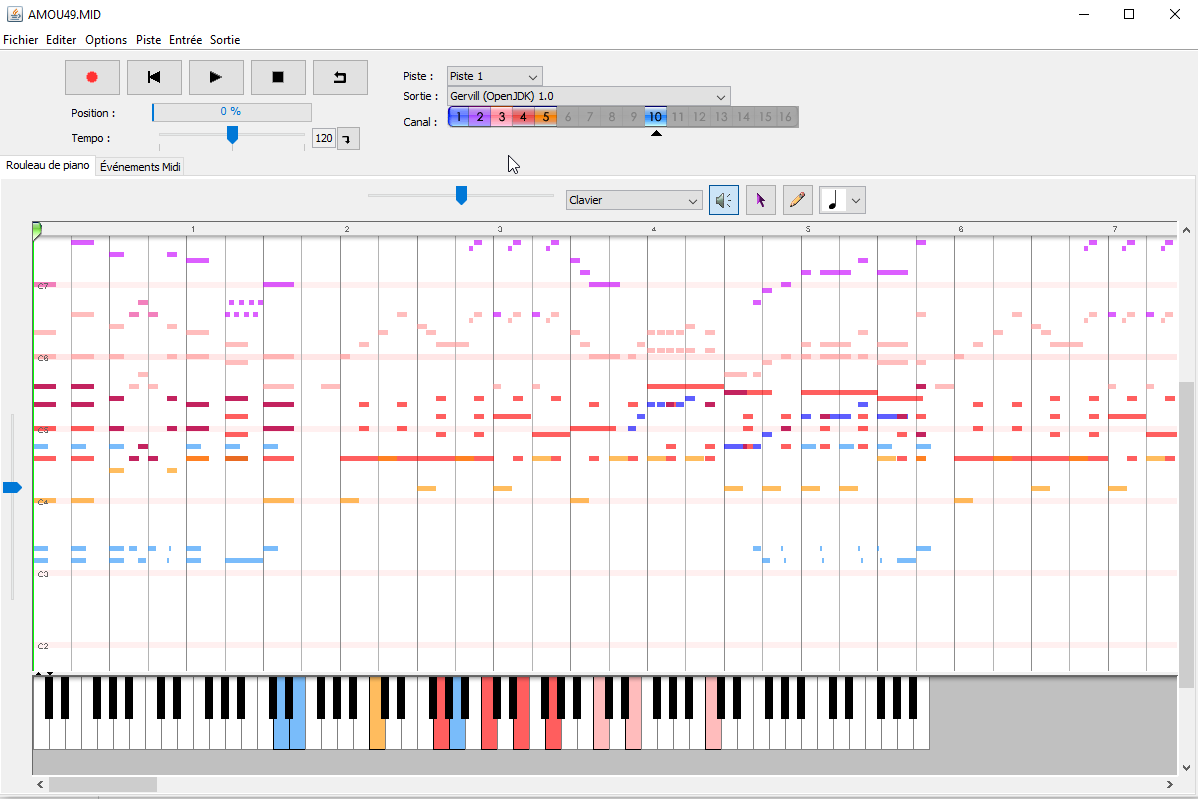This screenshot has height=799, width=1198.
Task: Click the red Record button
Action: [92, 77]
